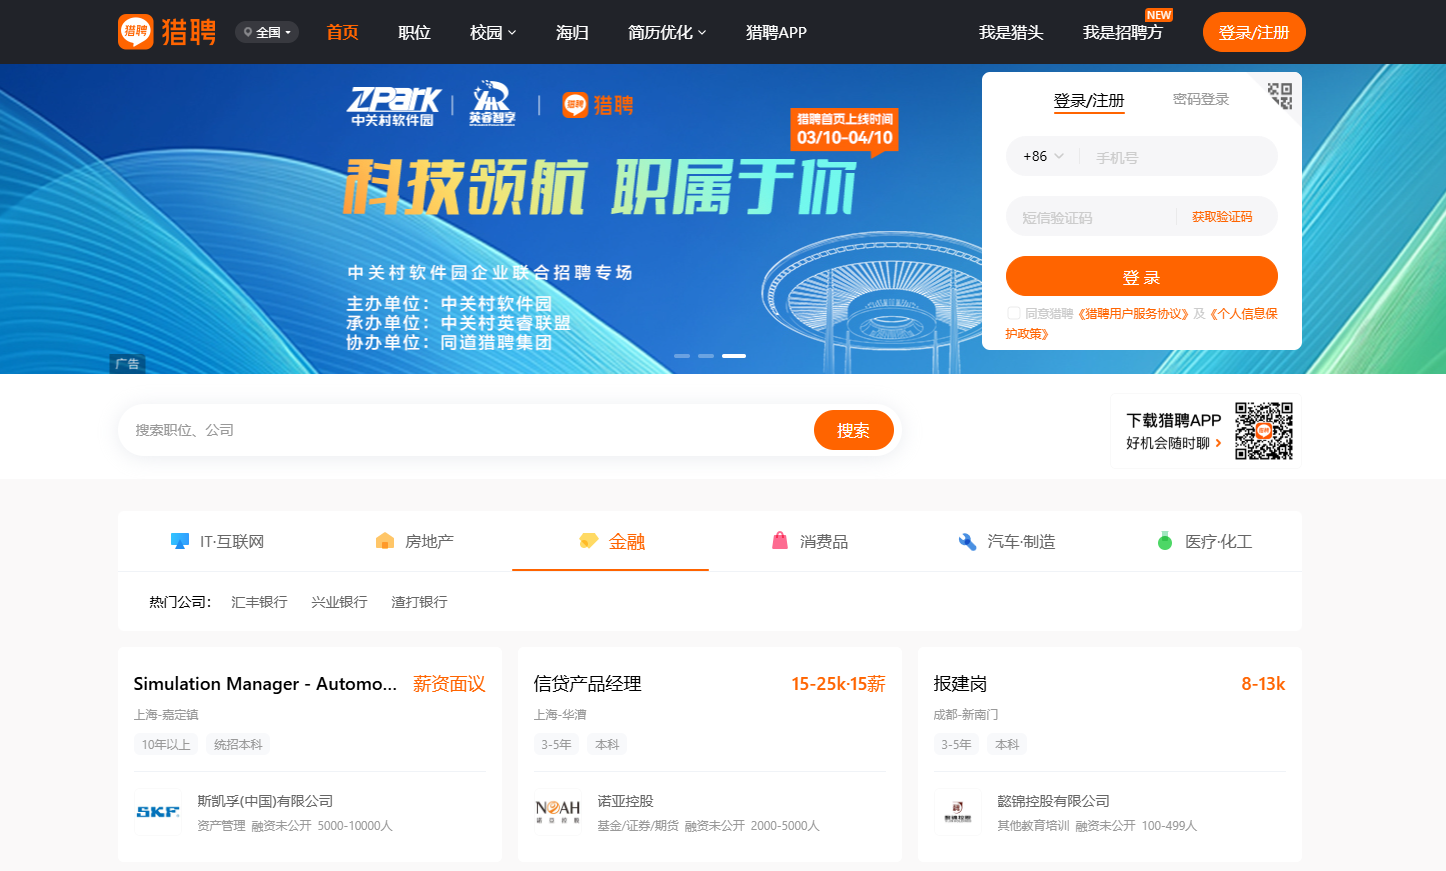Image resolution: width=1446 pixels, height=871 pixels.
Task: Open 我是猎头 link
Action: tap(1011, 32)
